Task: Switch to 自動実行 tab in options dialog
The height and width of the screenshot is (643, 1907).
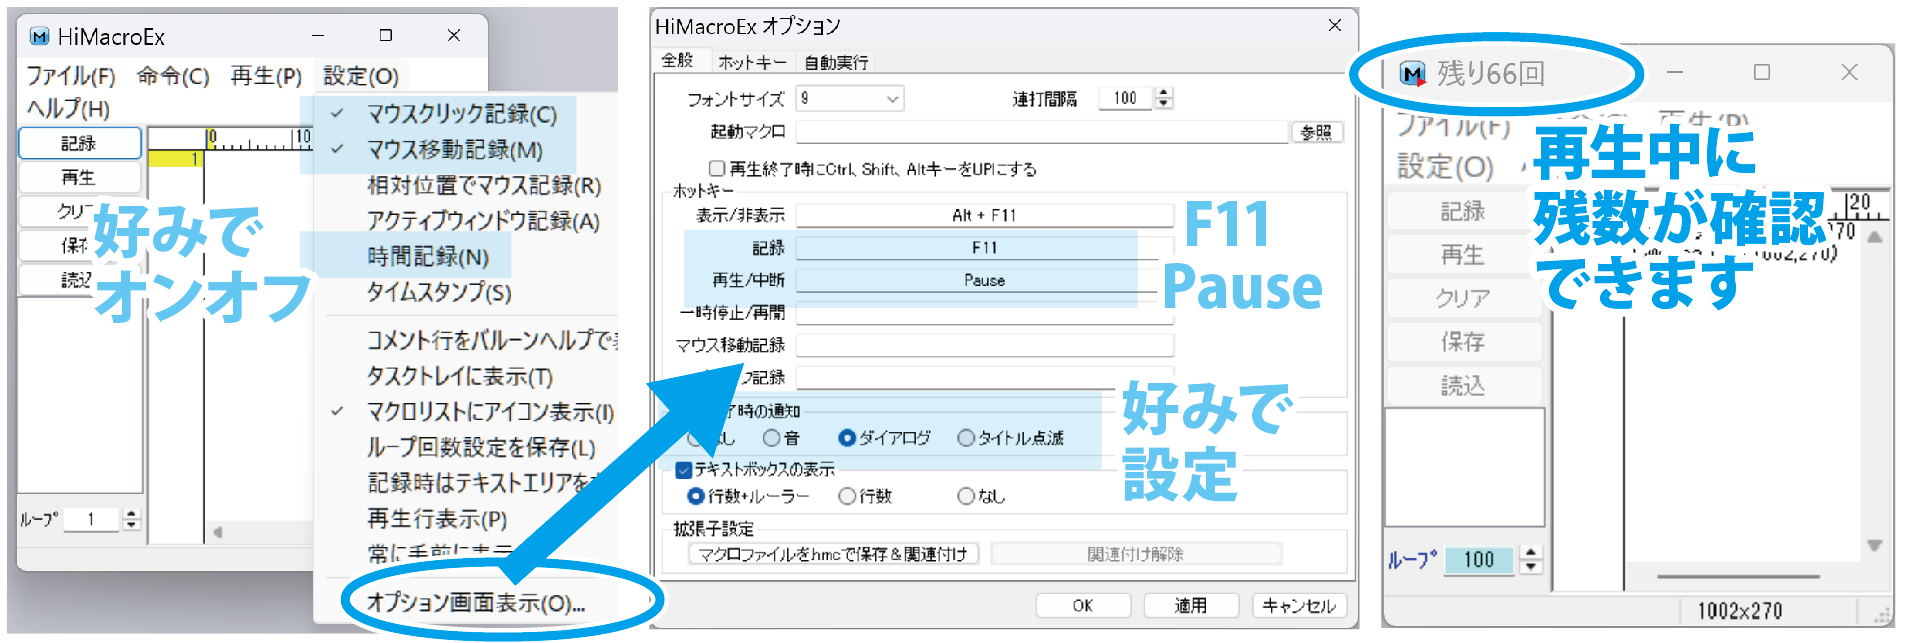Action: coord(837,62)
